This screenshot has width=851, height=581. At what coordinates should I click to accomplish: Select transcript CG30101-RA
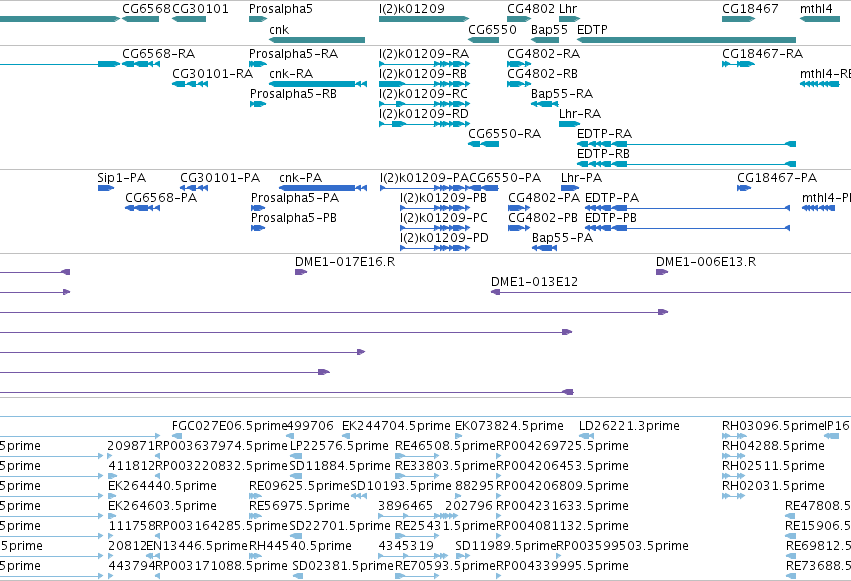click(190, 84)
